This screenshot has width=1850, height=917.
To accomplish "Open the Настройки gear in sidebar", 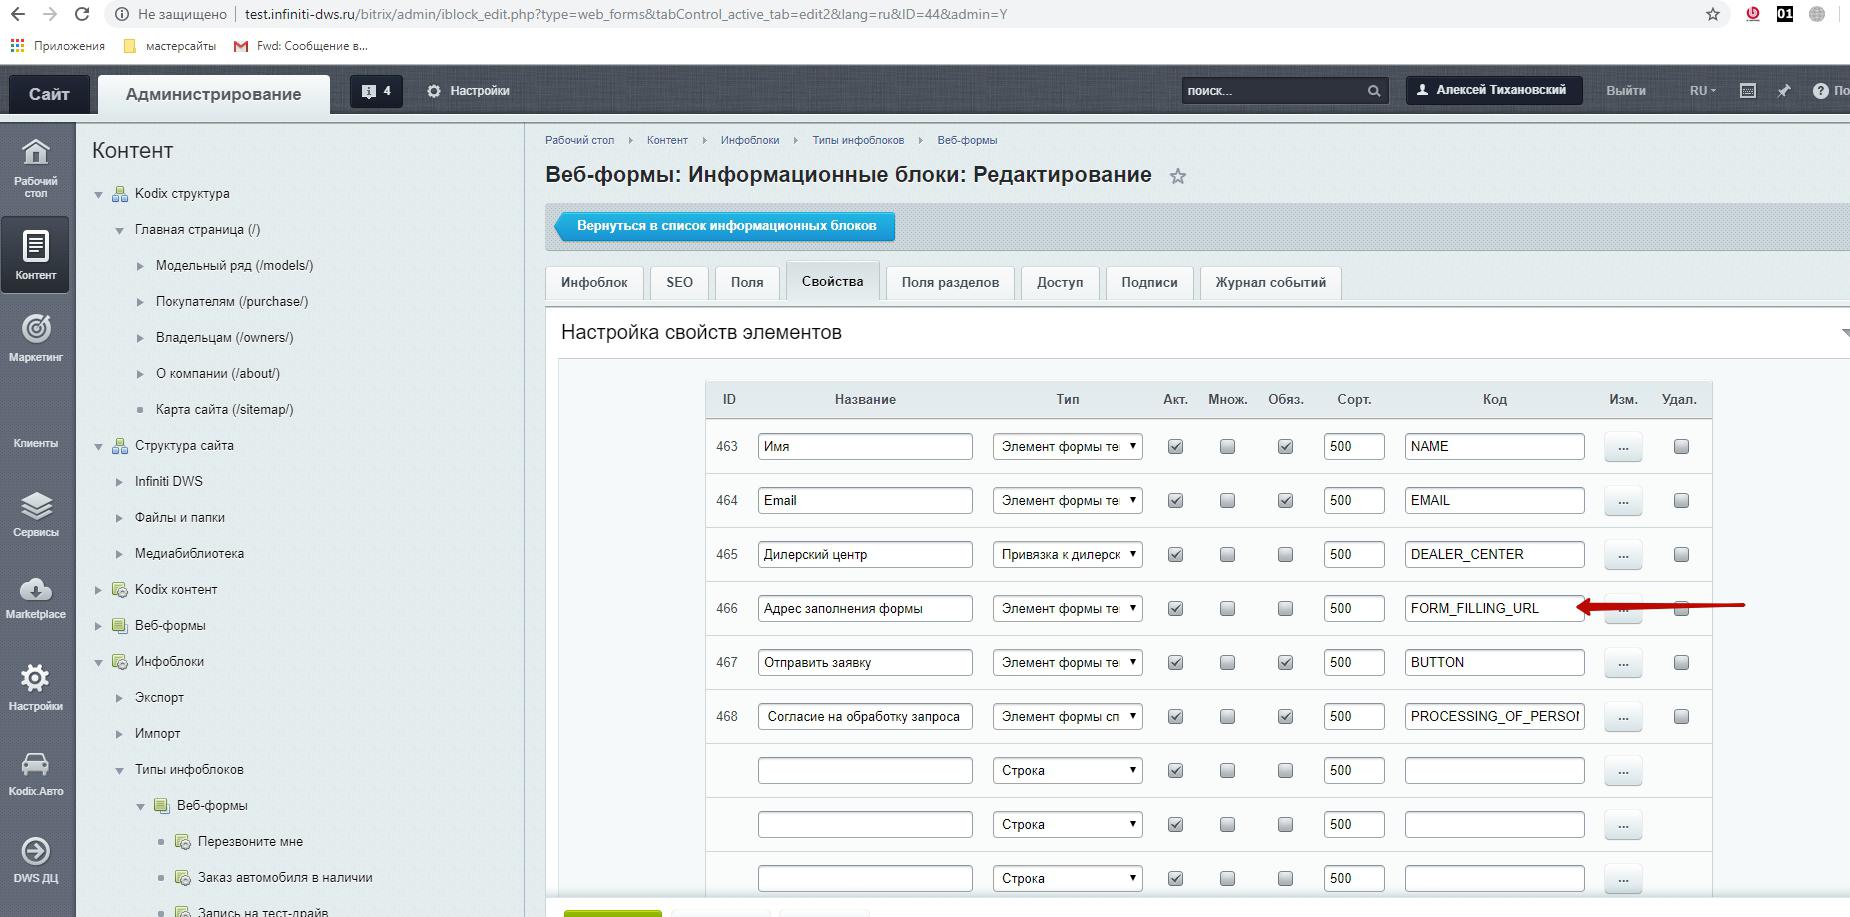I will pyautogui.click(x=35, y=687).
